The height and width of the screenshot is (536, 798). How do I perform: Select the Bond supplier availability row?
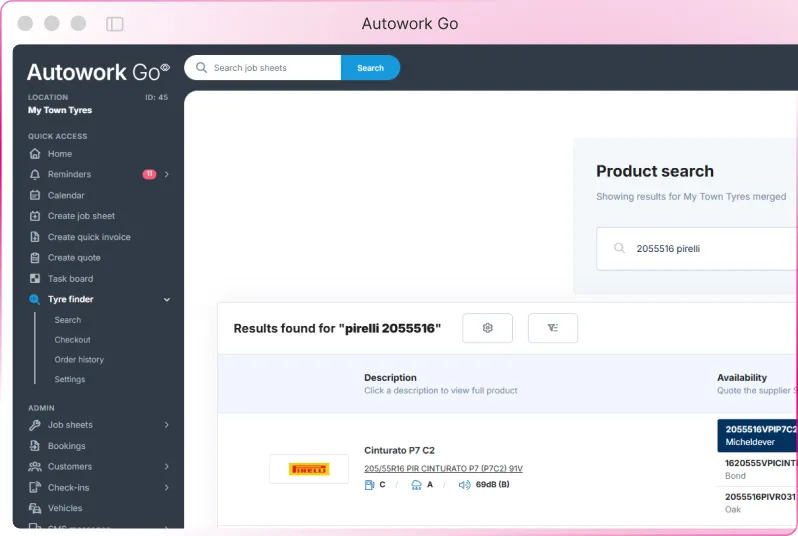tap(757, 469)
